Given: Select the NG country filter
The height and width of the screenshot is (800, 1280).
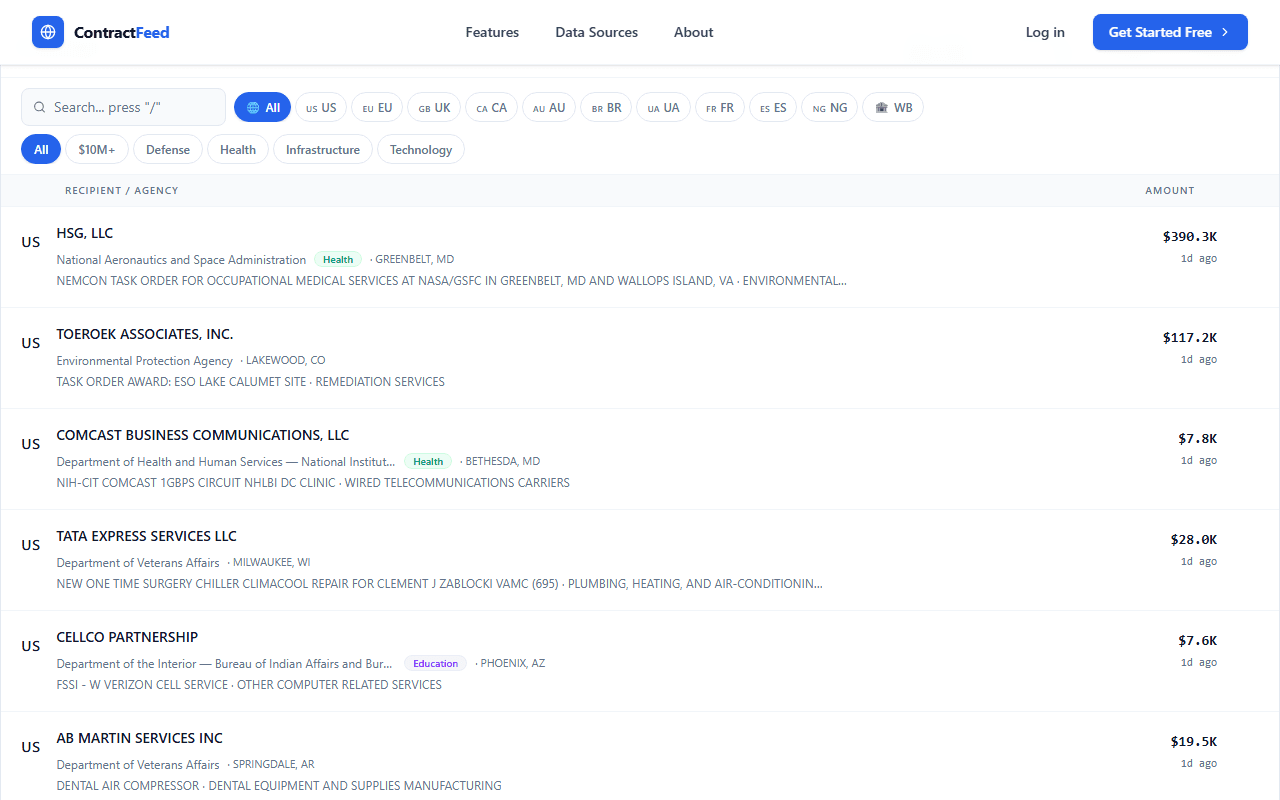Looking at the screenshot, I should (830, 107).
